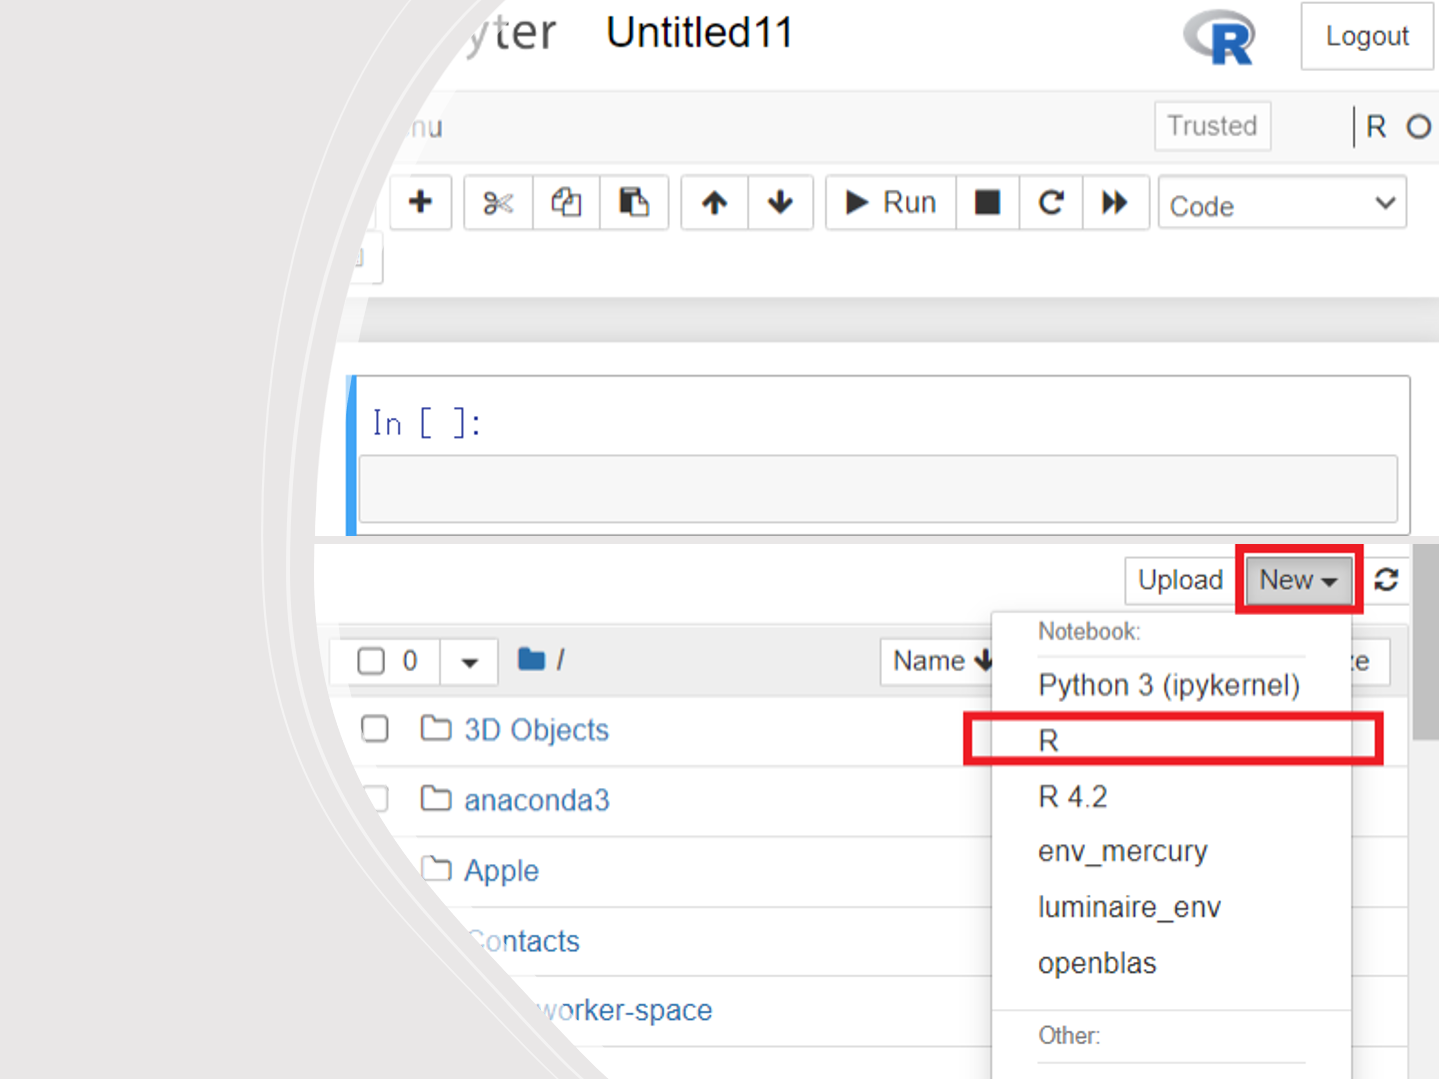Refresh the notebook file list
The height and width of the screenshot is (1079, 1439).
(x=1386, y=580)
